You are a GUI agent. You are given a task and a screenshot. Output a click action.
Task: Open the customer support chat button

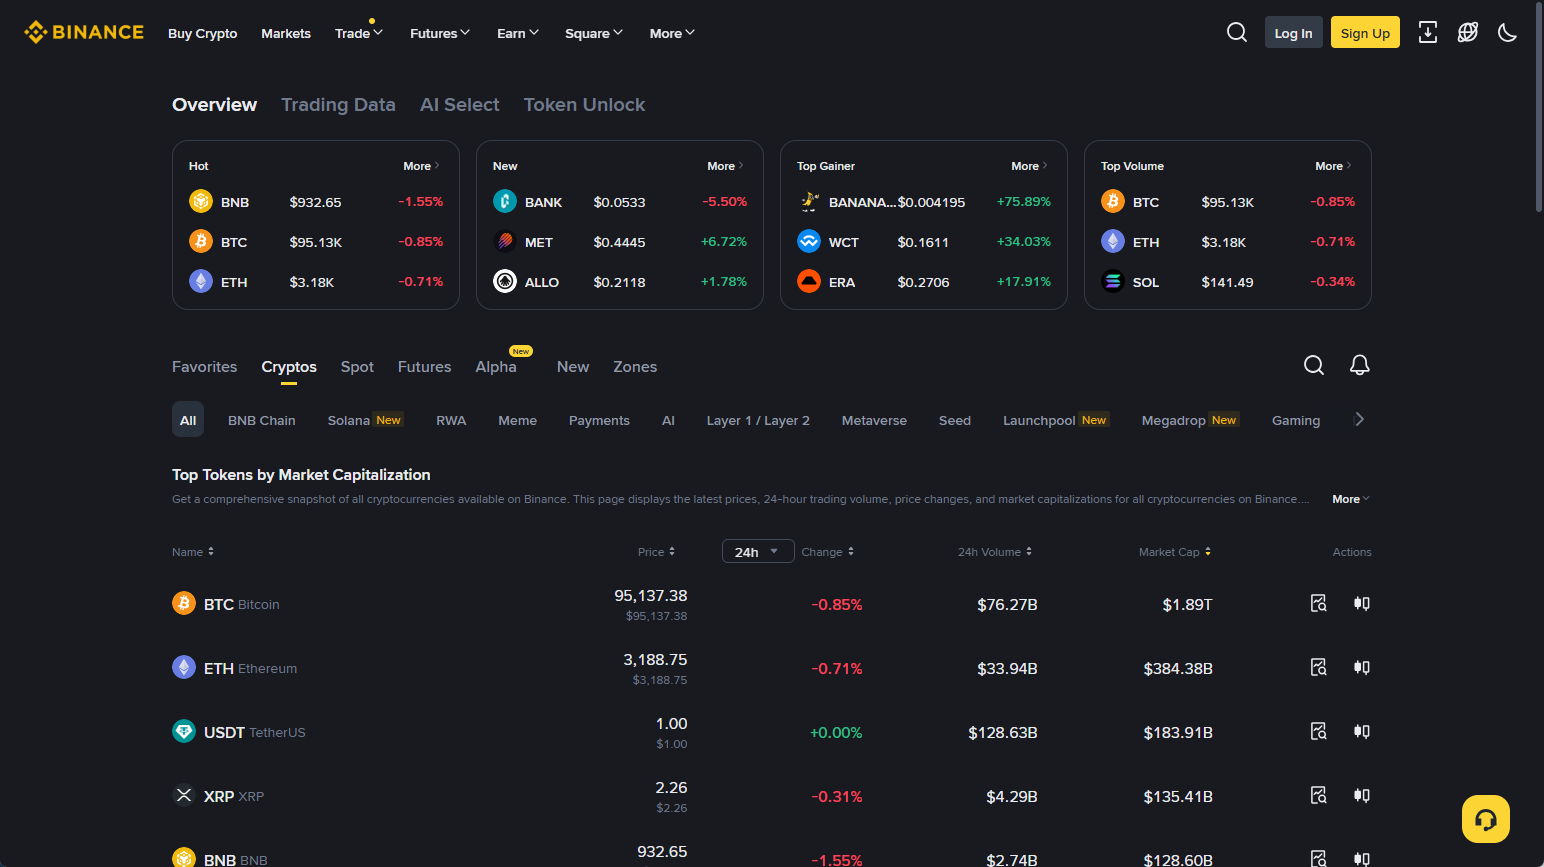[1485, 819]
